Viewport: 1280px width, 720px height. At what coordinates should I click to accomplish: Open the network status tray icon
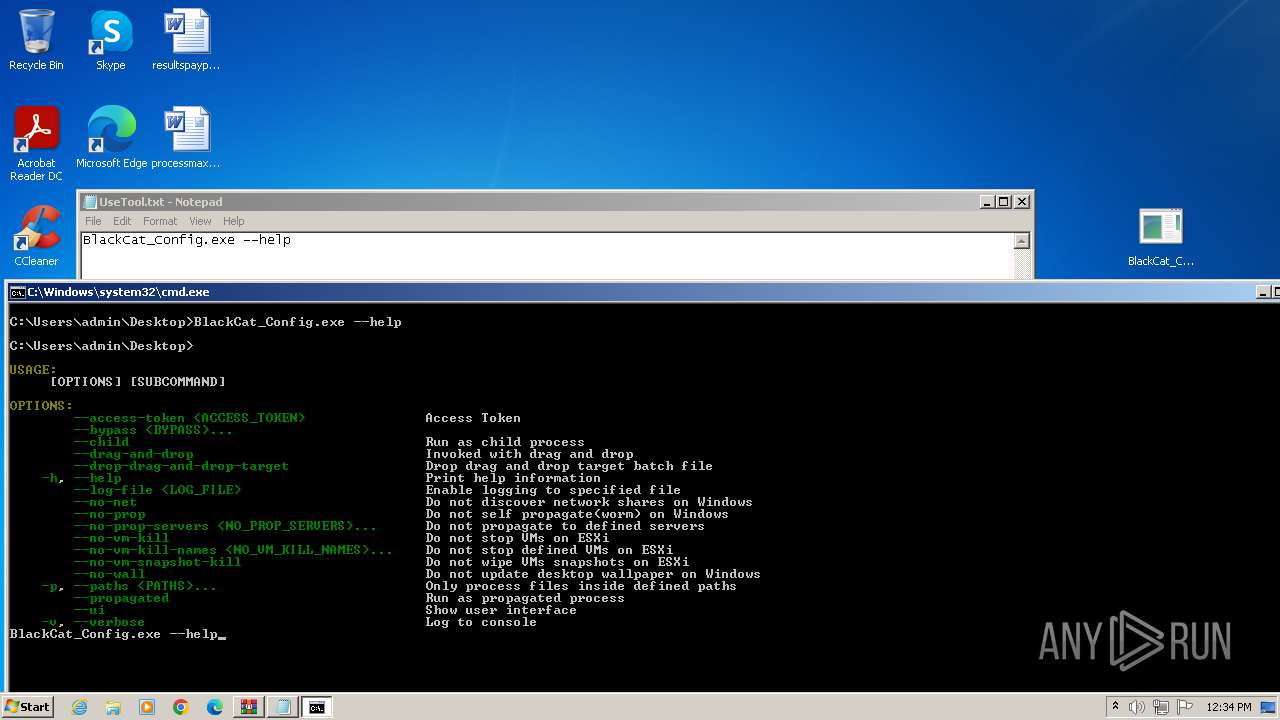point(1161,707)
